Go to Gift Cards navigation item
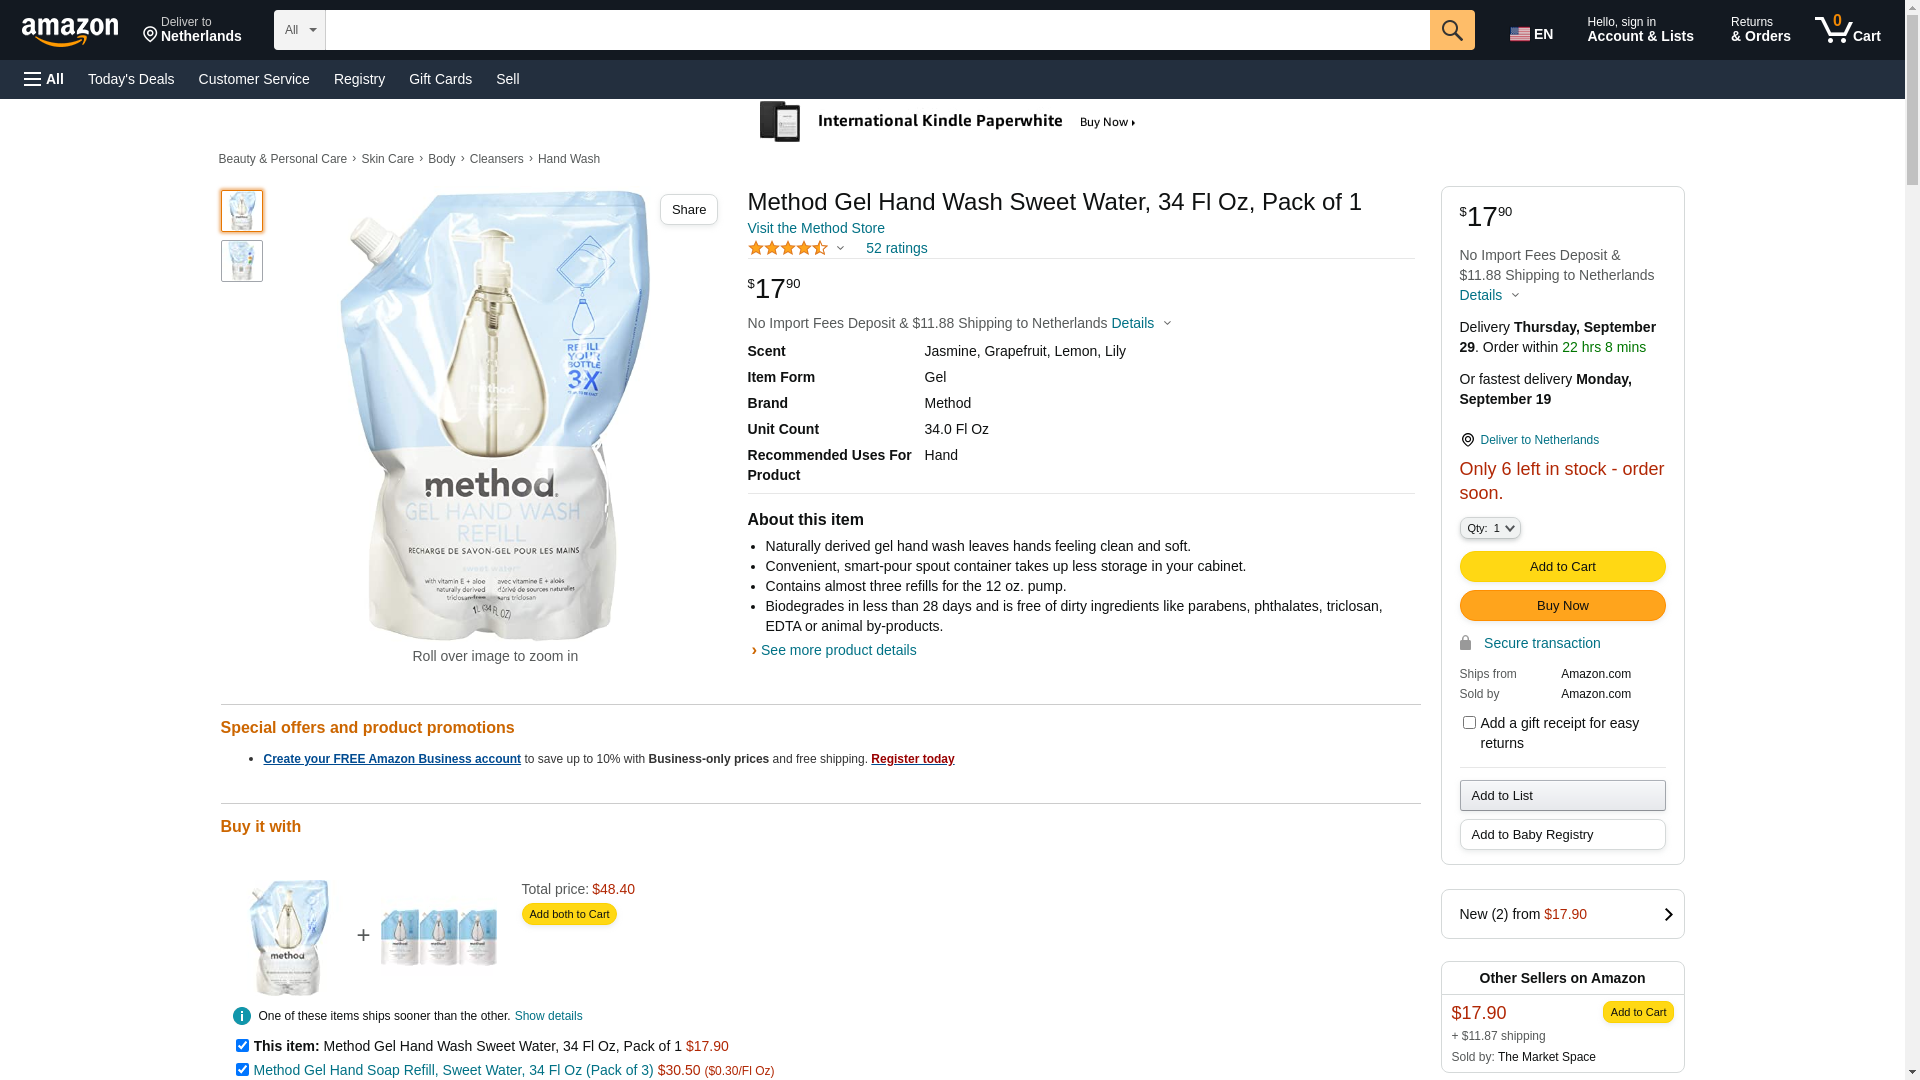 [440, 79]
